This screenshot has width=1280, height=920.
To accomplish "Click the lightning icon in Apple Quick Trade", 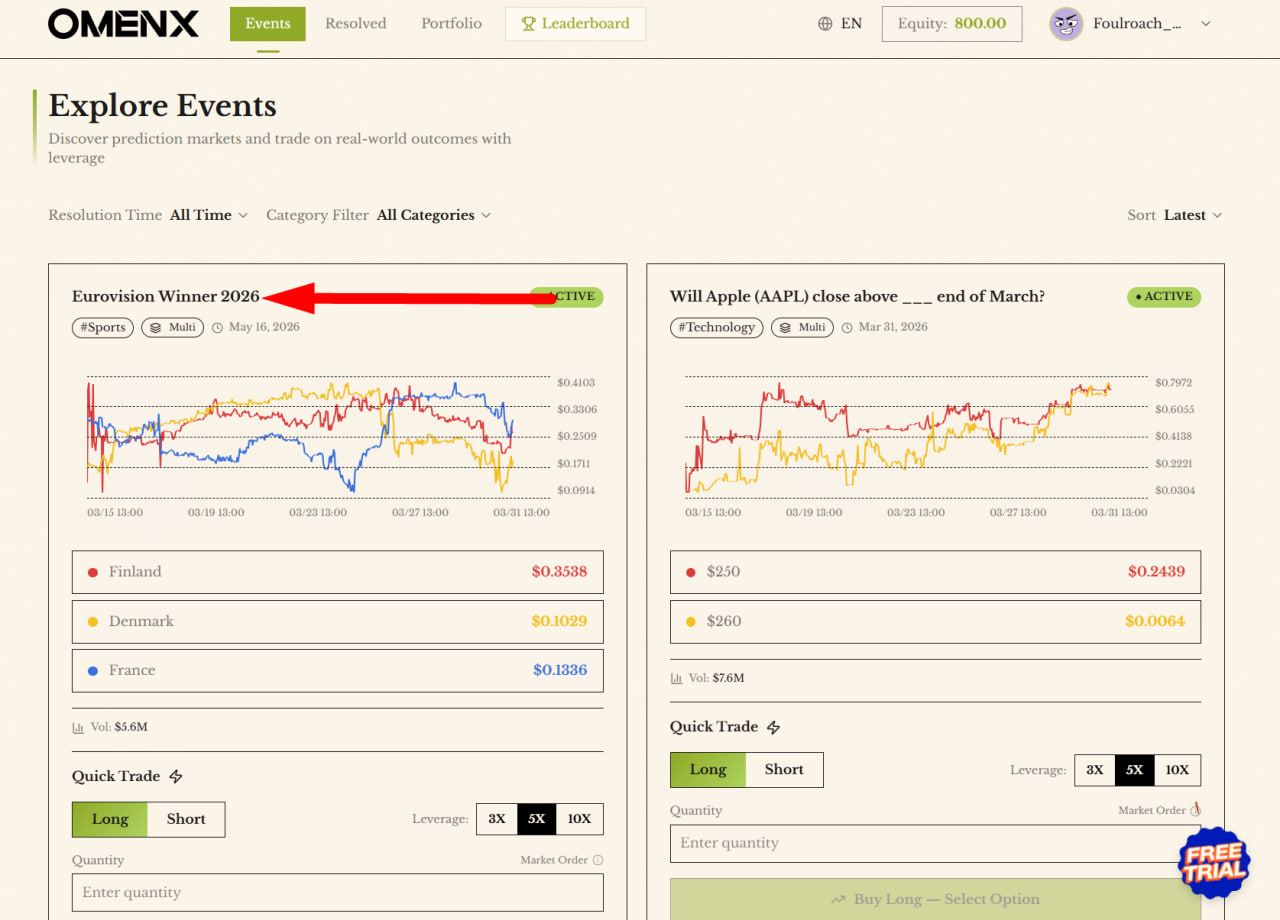I will point(774,727).
